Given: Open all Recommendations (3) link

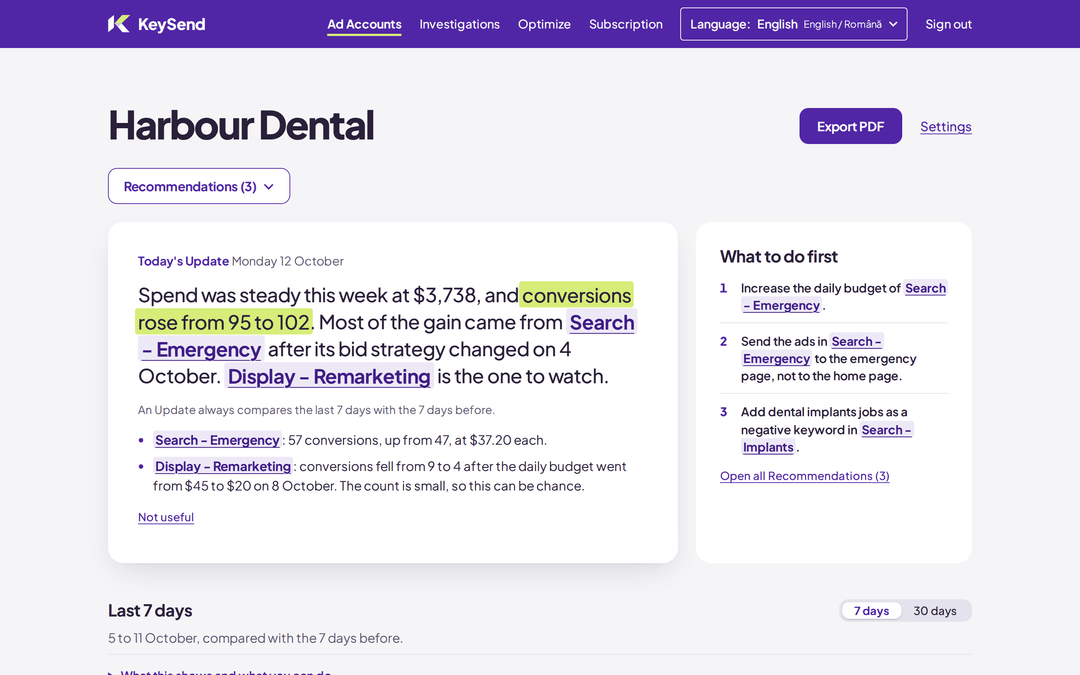Looking at the screenshot, I should point(804,476).
